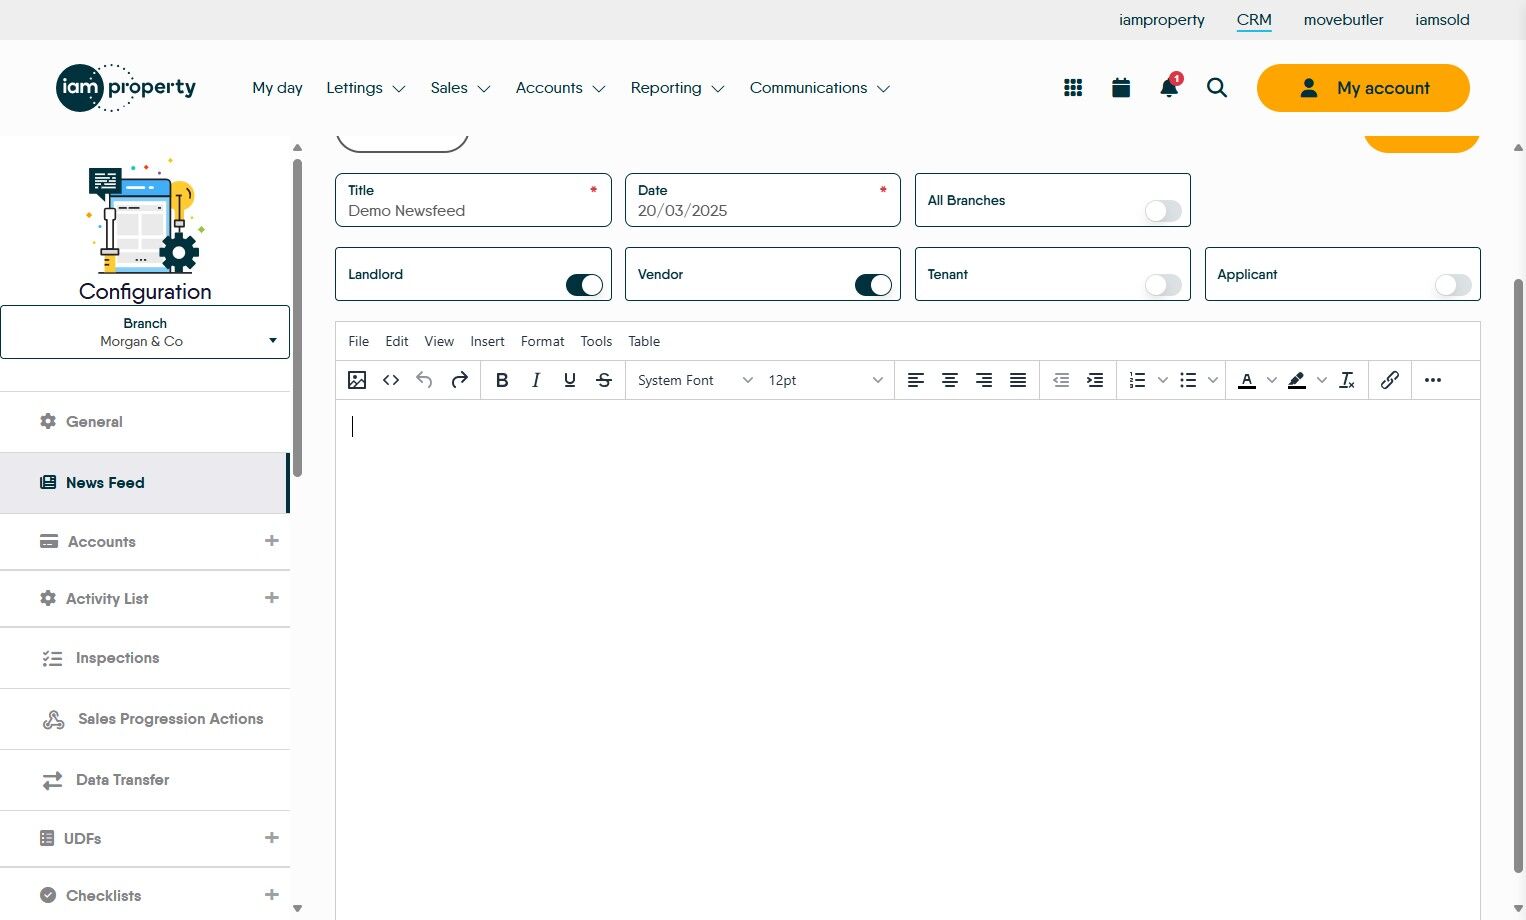Screen dimensions: 1526x920
Task: Increase the indent
Action: [x=1095, y=380]
